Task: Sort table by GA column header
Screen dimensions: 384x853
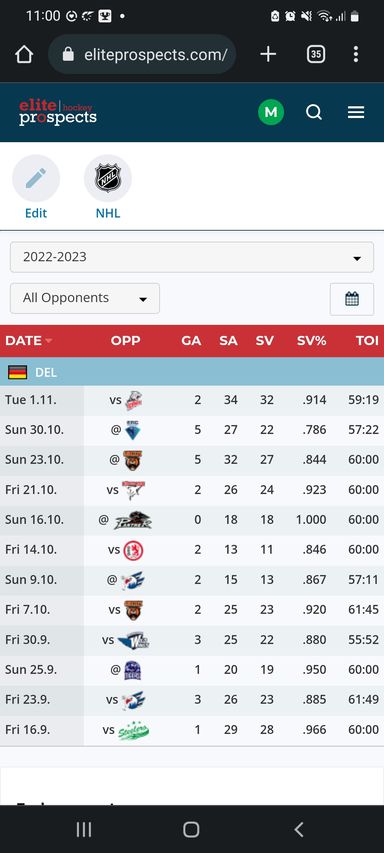Action: [x=191, y=341]
